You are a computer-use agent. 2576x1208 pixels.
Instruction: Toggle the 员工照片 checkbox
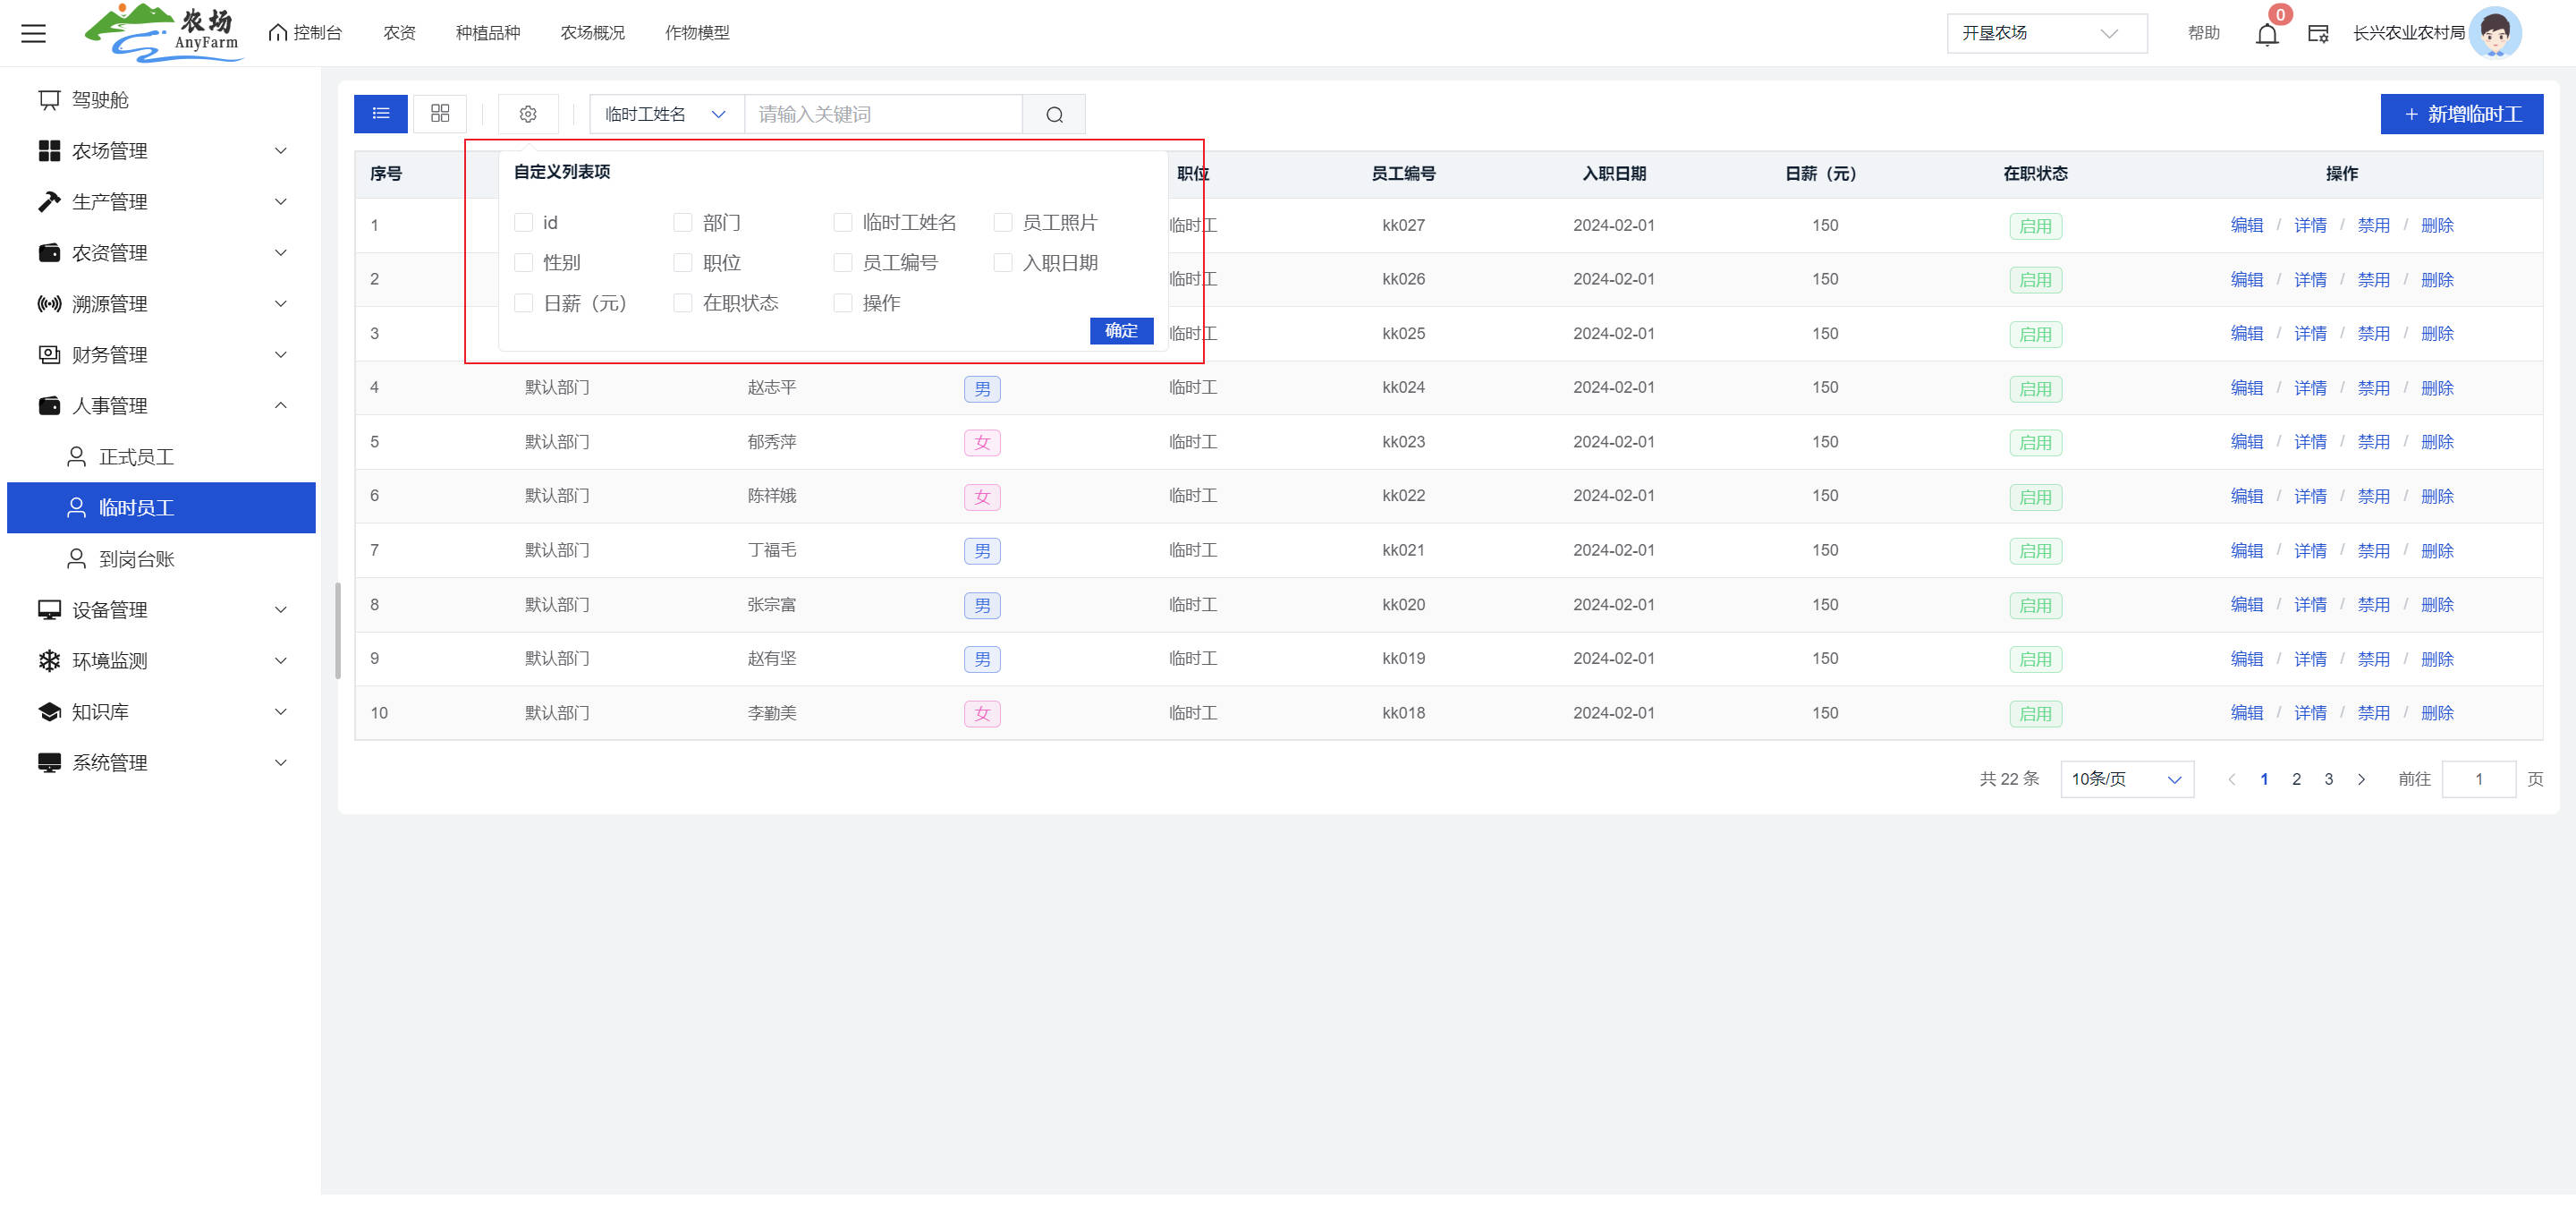click(x=1003, y=222)
